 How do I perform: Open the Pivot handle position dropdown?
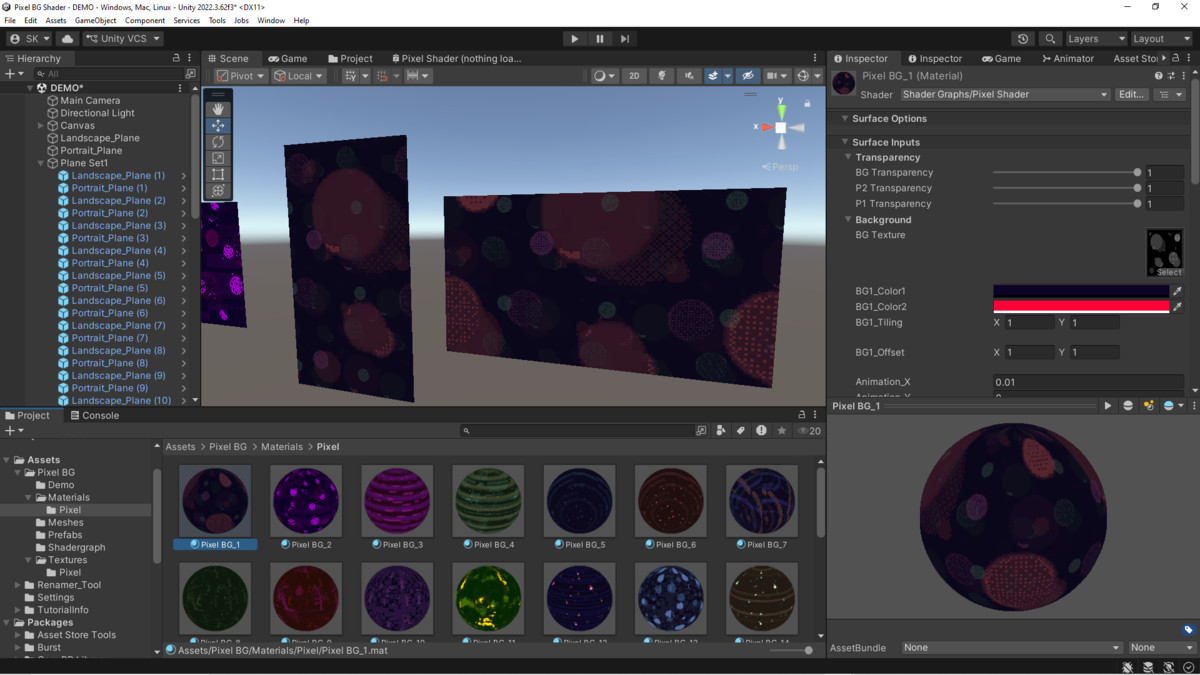241,76
